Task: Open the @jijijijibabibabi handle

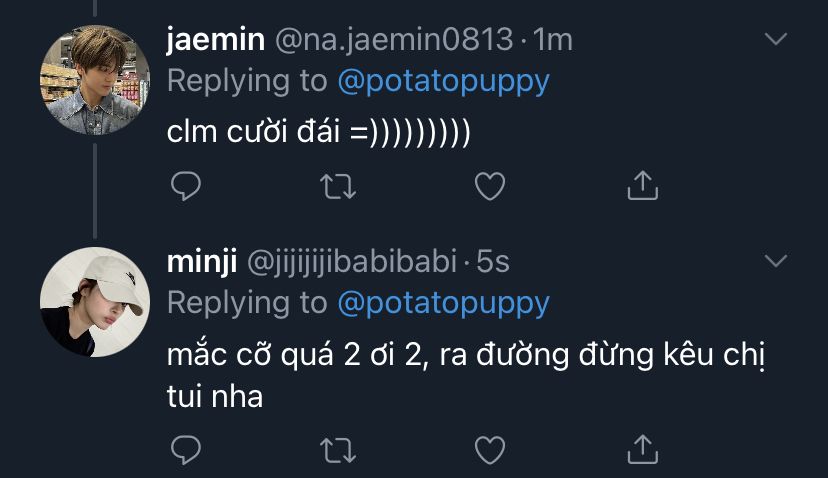Action: pos(351,262)
